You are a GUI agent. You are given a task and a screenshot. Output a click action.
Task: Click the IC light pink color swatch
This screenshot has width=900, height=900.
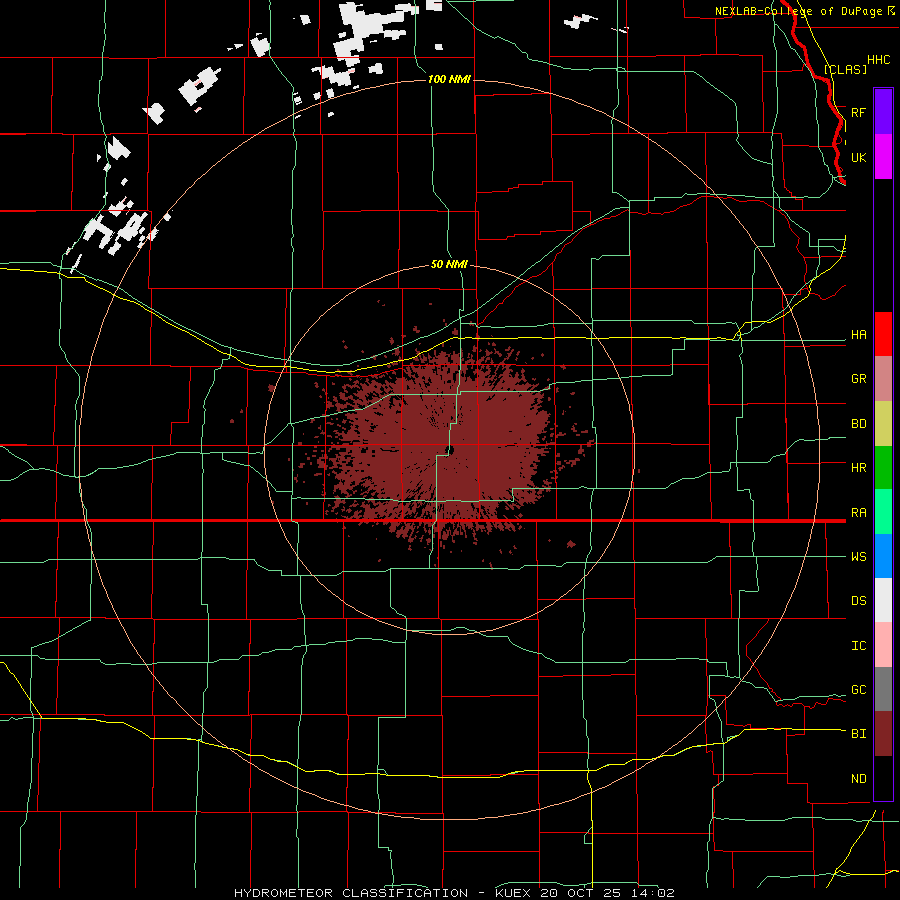[x=883, y=645]
